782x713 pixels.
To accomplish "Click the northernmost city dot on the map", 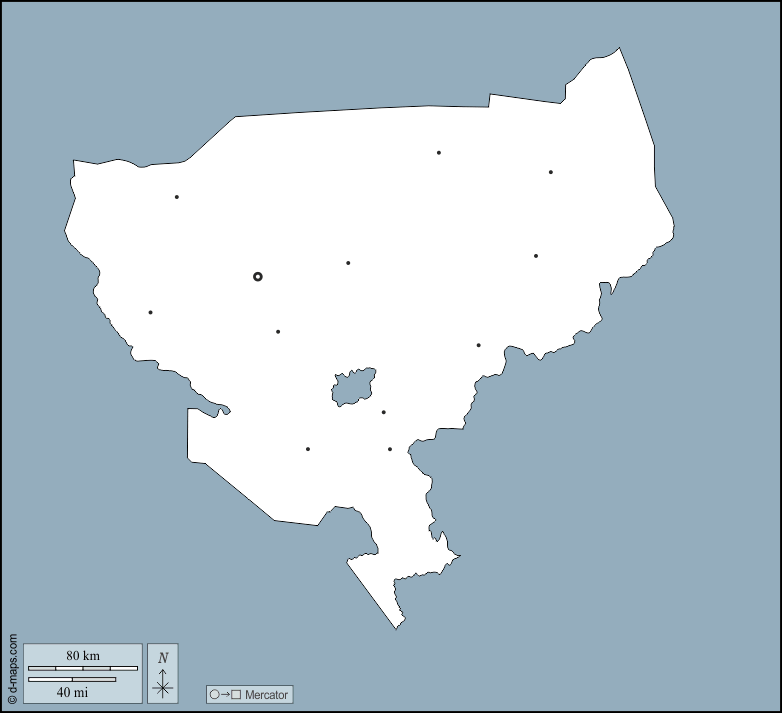I will 438,153.
